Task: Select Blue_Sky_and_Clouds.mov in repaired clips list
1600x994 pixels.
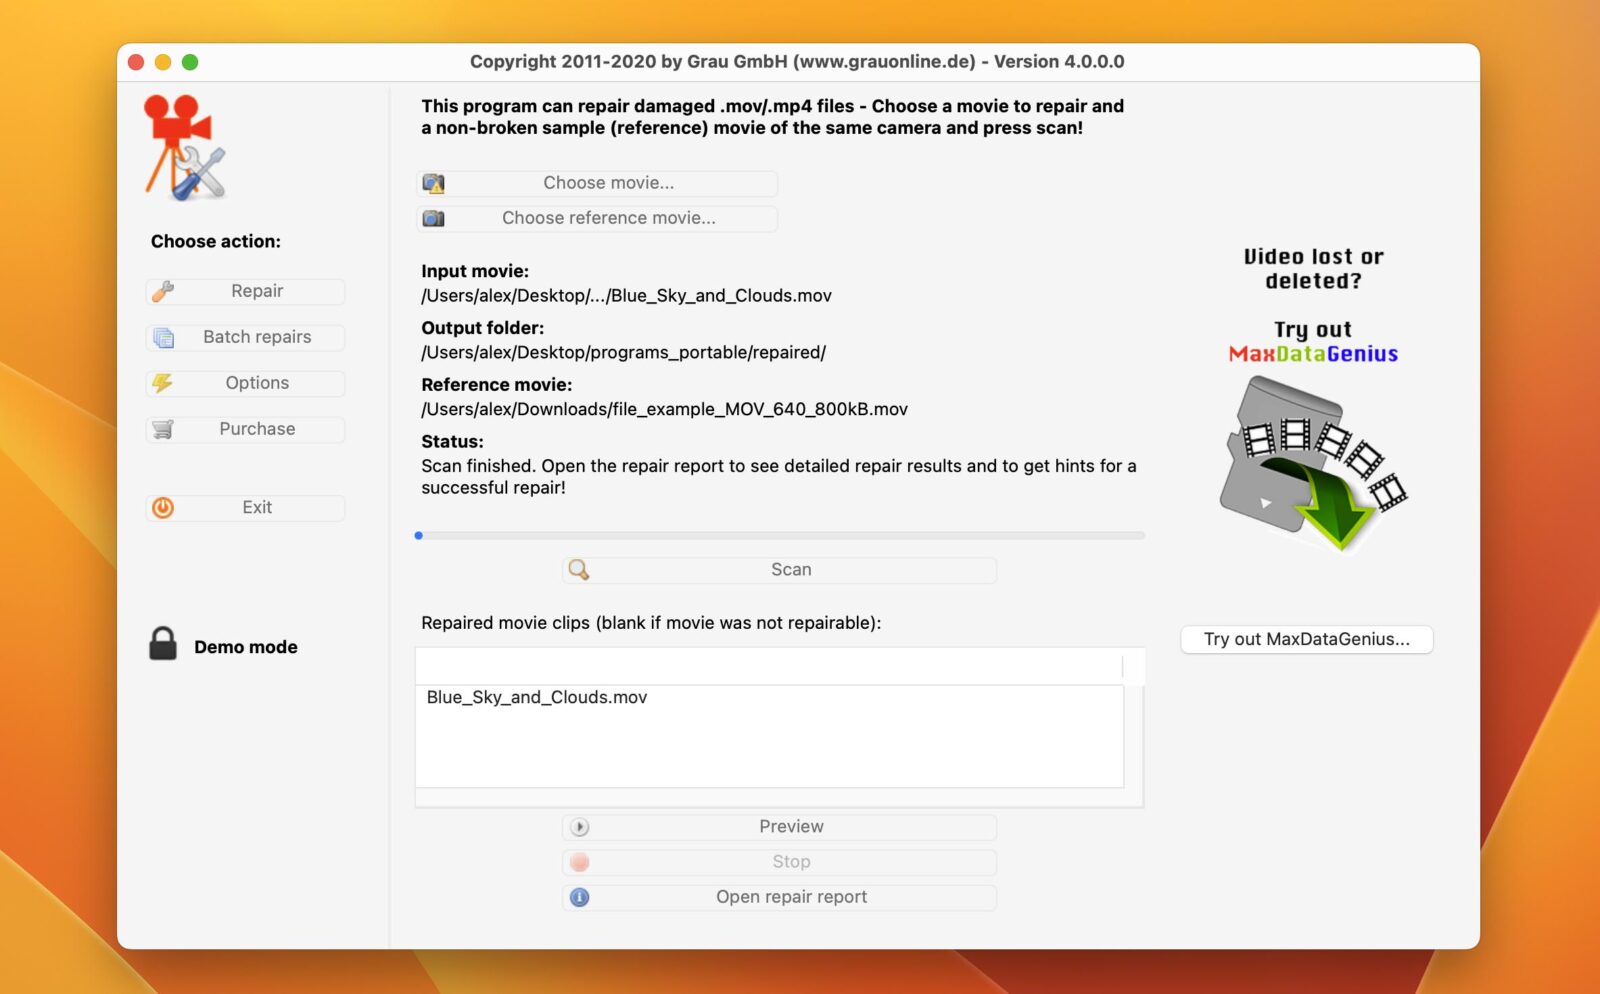Action: [x=537, y=697]
